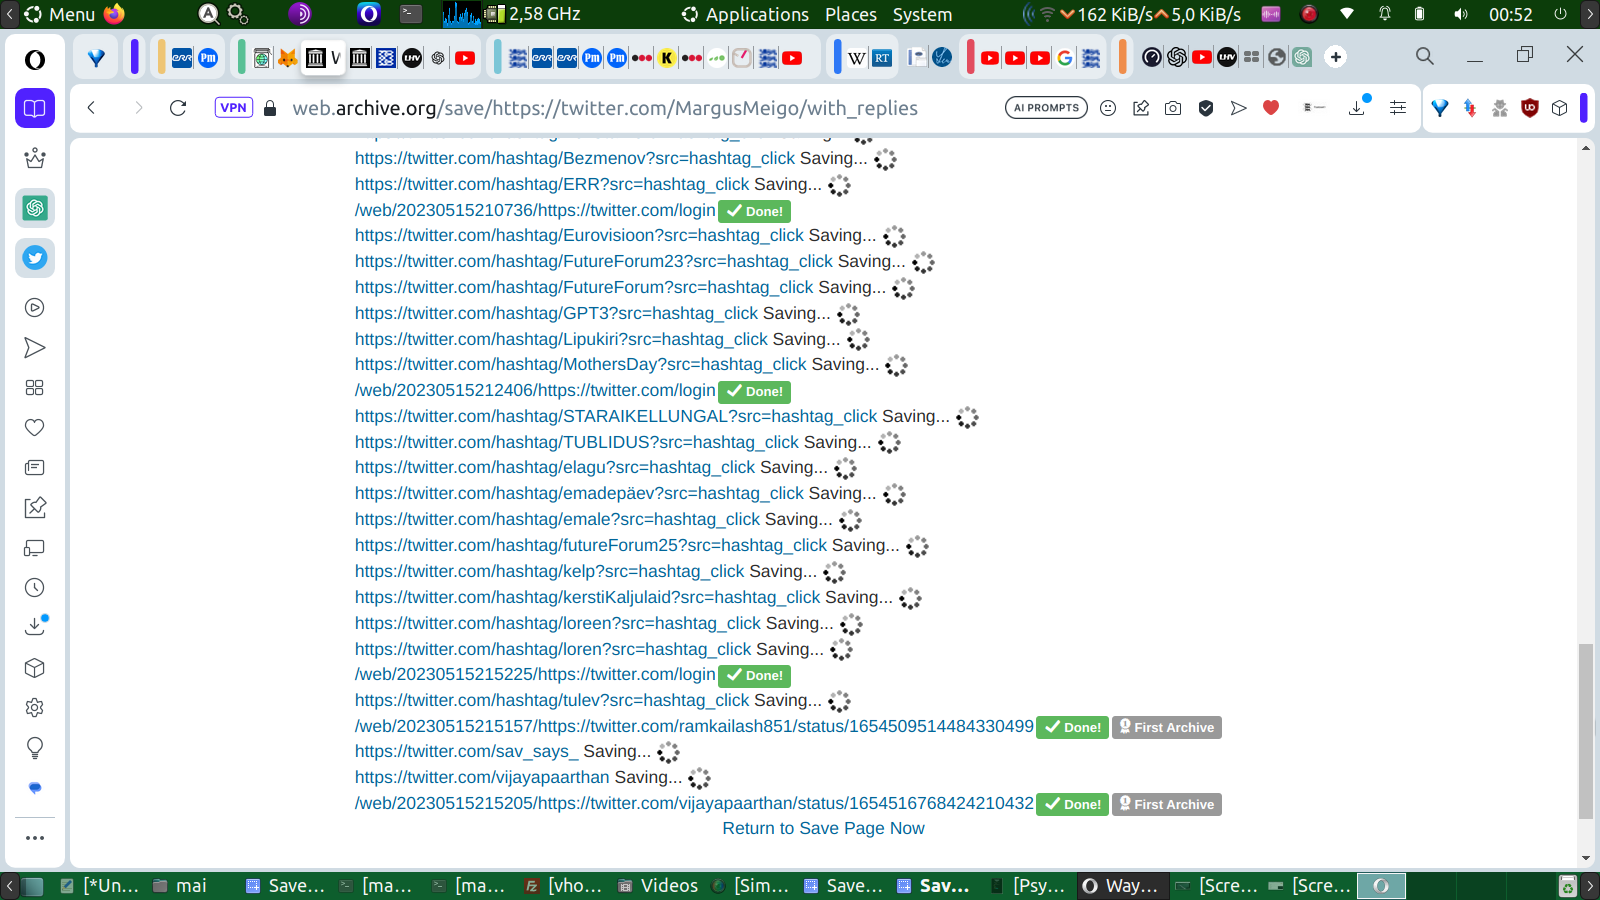Viewport: 1600px width, 900px height.
Task: Open the emoji smiley icon in address bar
Action: coord(1108,108)
